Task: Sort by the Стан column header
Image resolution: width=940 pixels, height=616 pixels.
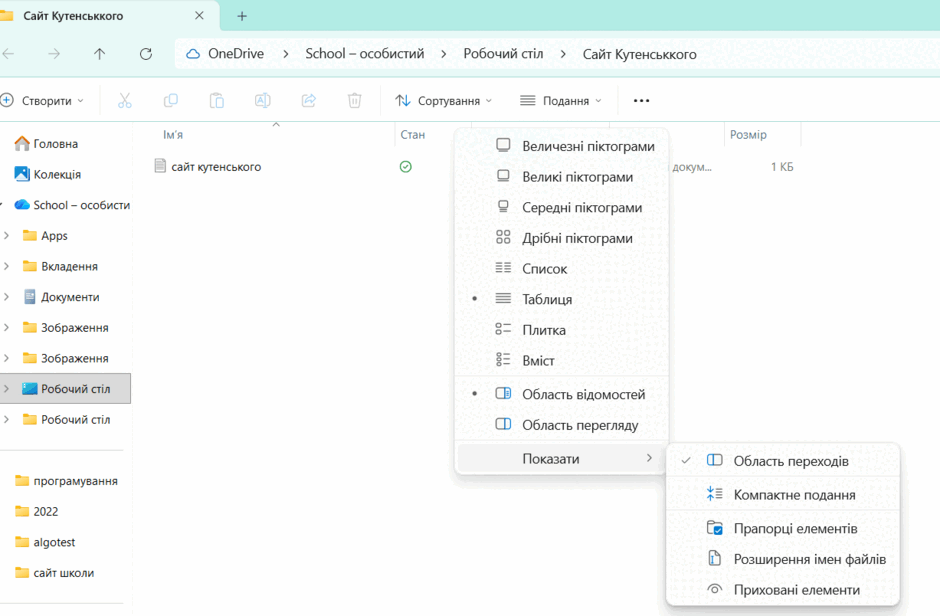Action: [412, 135]
